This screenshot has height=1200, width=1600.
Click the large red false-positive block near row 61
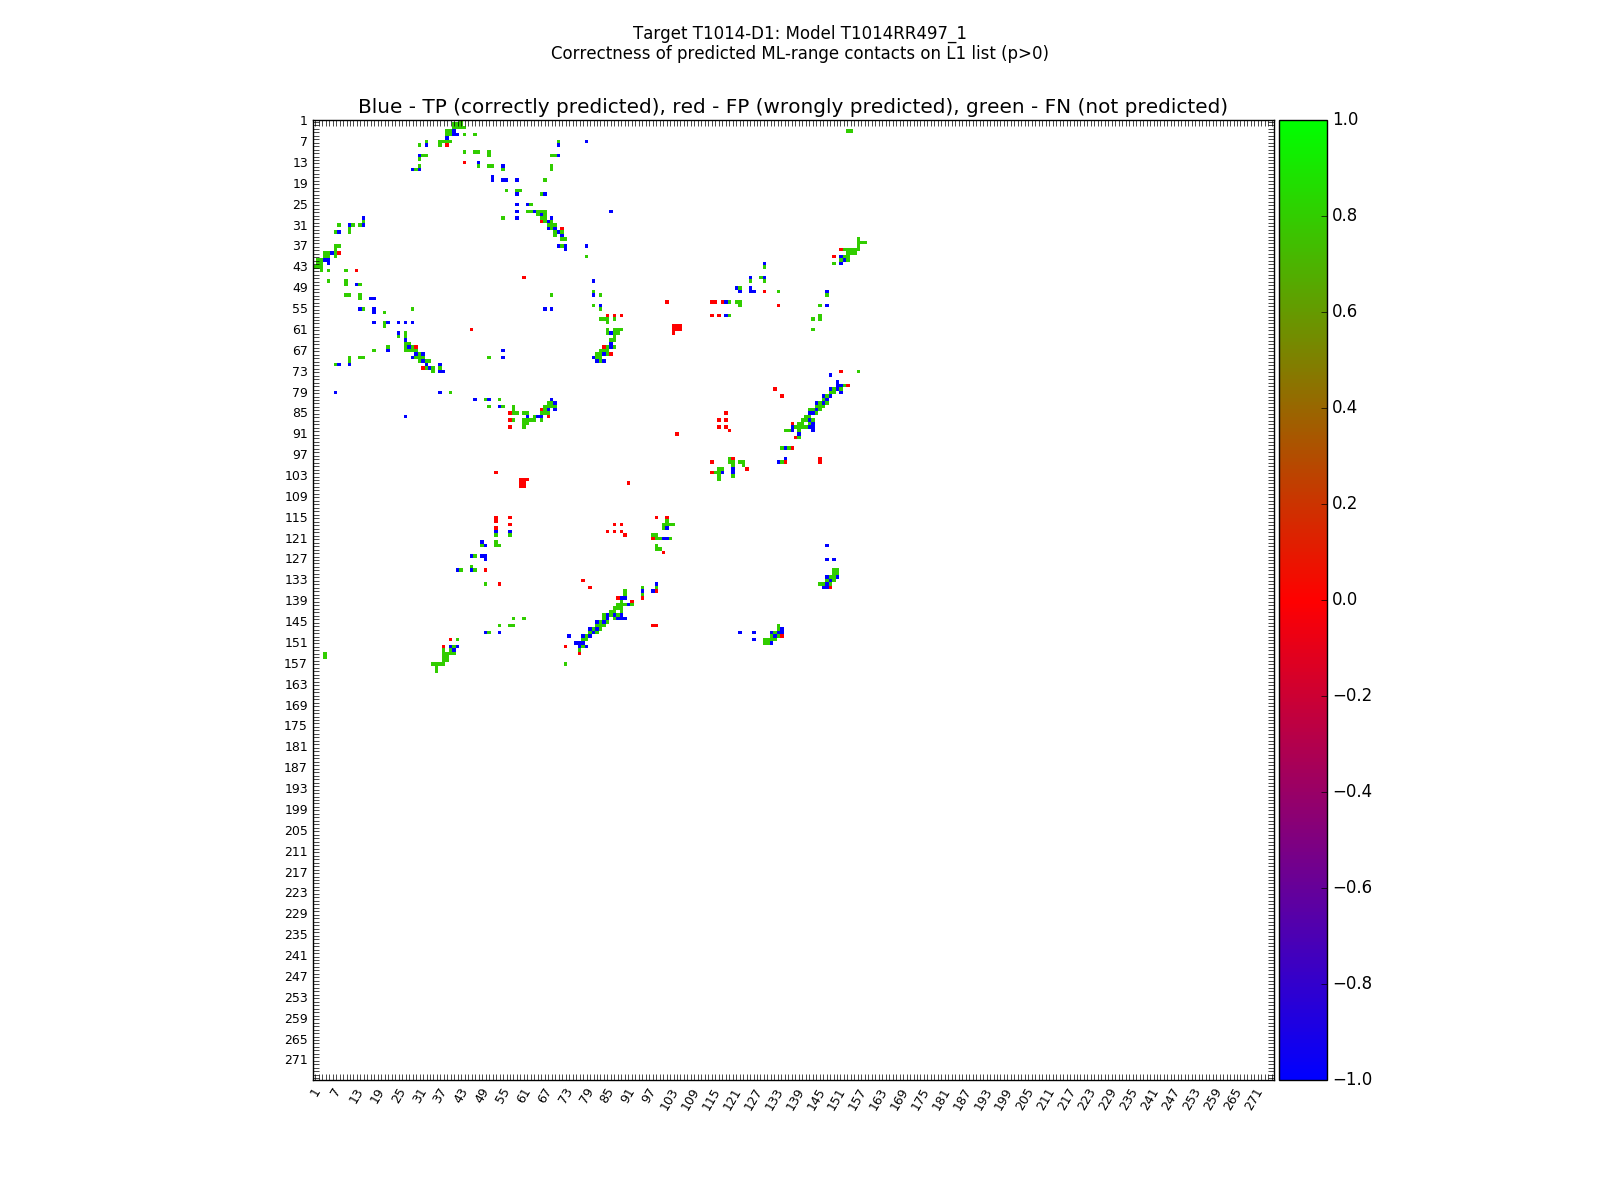click(677, 327)
